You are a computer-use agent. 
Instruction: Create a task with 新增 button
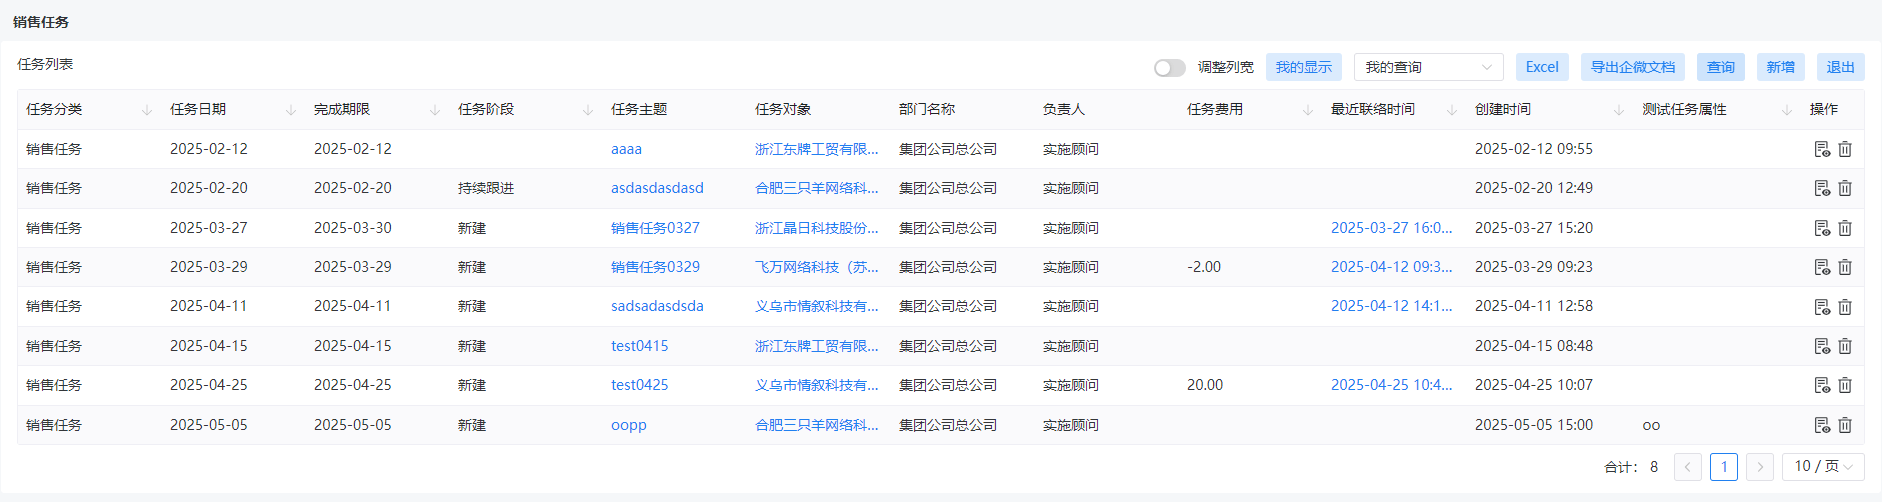tap(1781, 67)
